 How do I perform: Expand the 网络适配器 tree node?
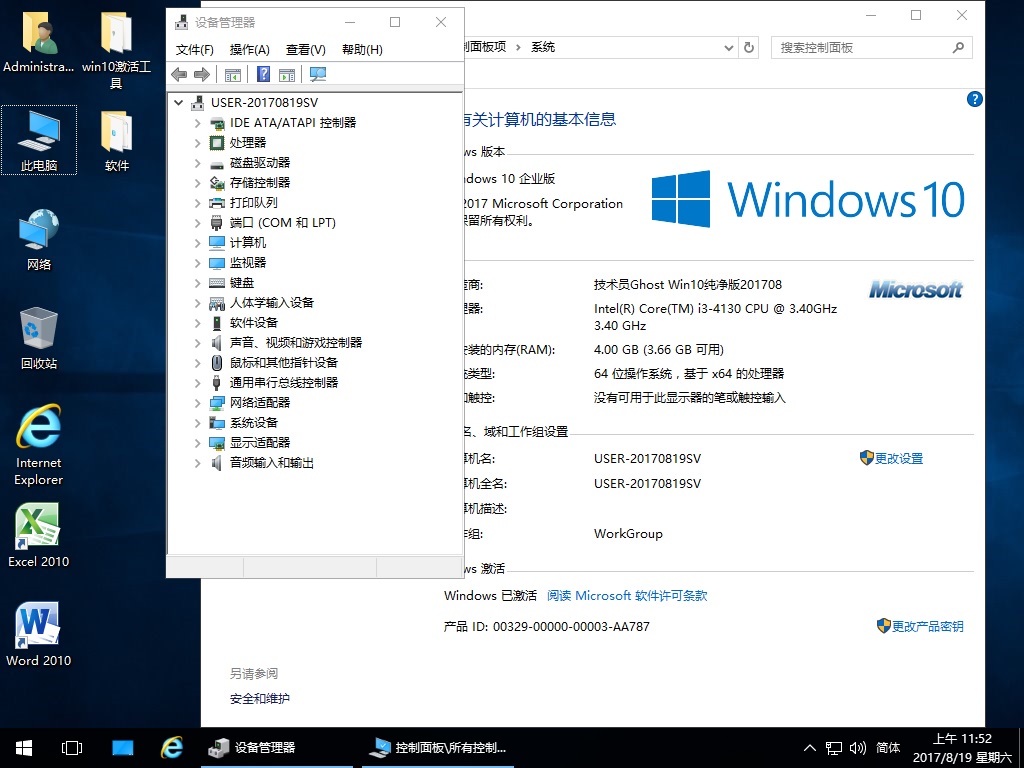pos(198,403)
